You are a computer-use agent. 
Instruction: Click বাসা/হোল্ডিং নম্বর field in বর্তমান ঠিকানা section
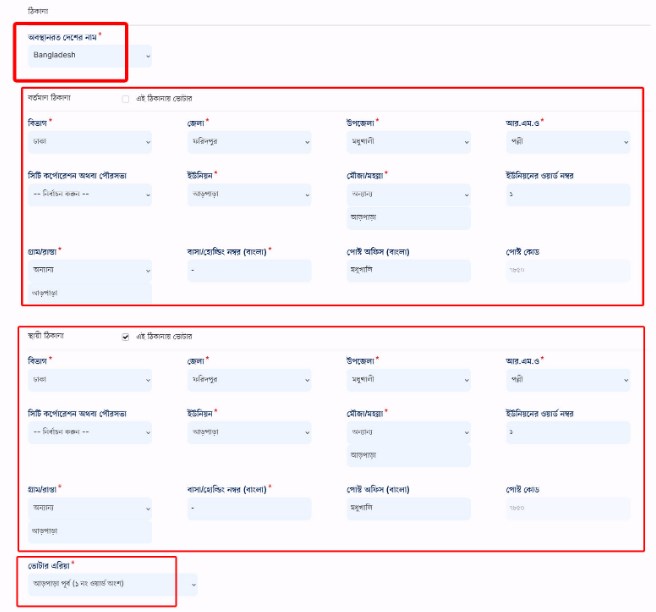click(249, 270)
